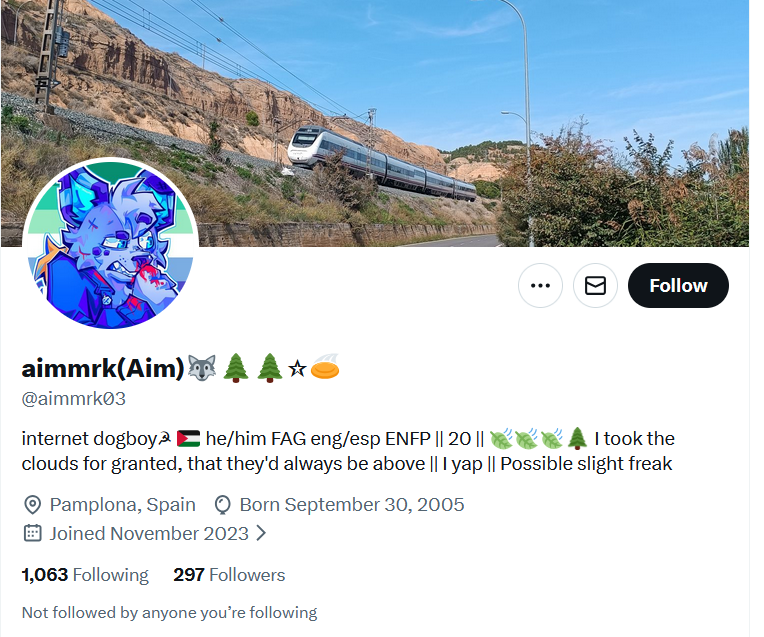Click the location pin icon
Screen dimensions: 764x637
(x=32, y=505)
